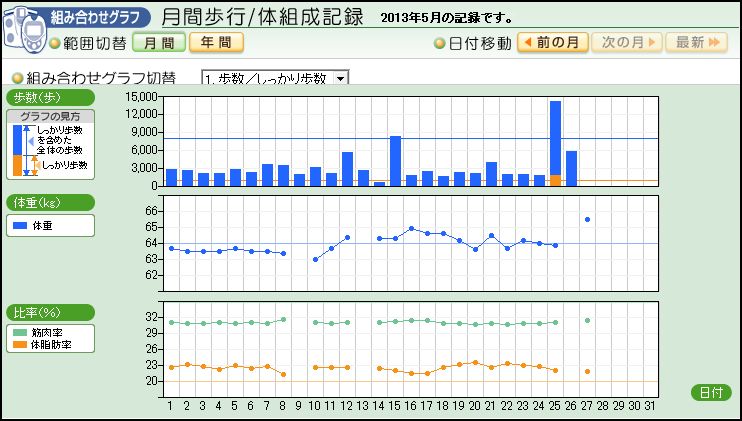Switch range to 年間
Screen dimensions: 742x421
point(216,43)
